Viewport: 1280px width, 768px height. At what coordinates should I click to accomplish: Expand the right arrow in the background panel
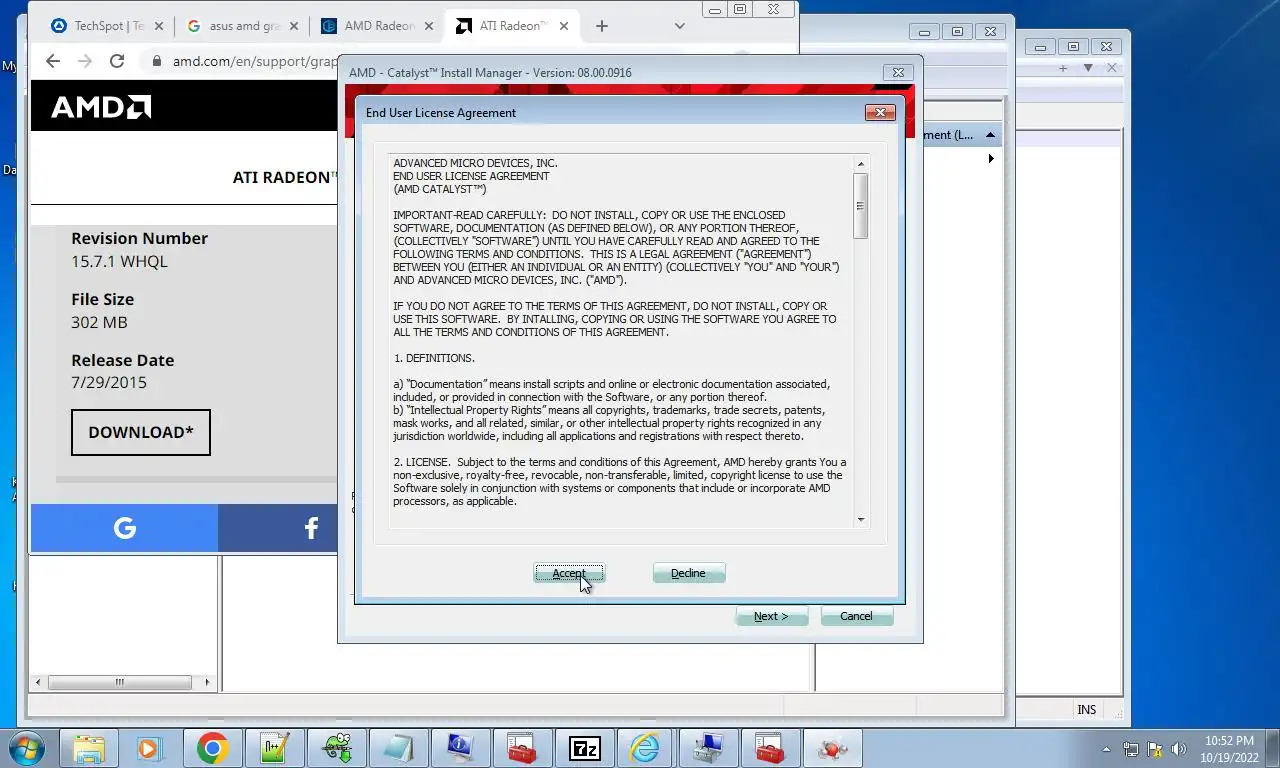(991, 159)
